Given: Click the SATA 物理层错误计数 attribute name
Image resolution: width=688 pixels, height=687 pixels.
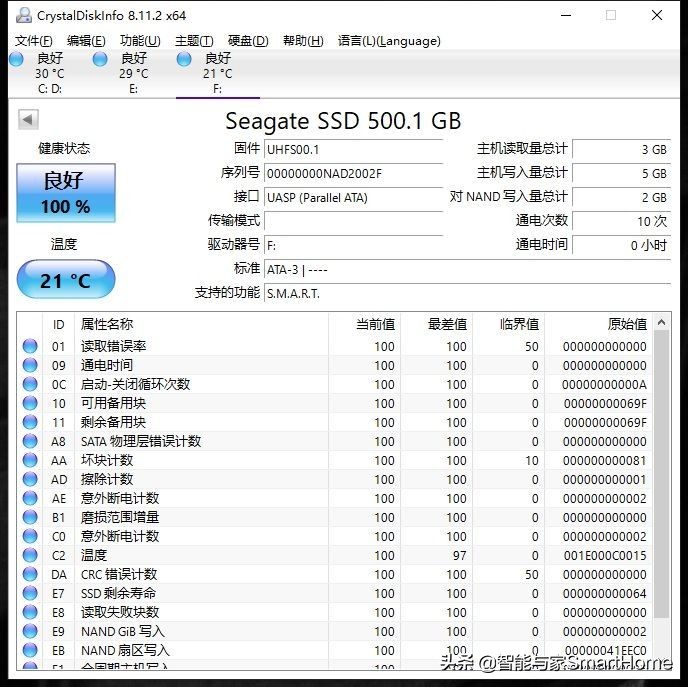Looking at the screenshot, I should 141,441.
